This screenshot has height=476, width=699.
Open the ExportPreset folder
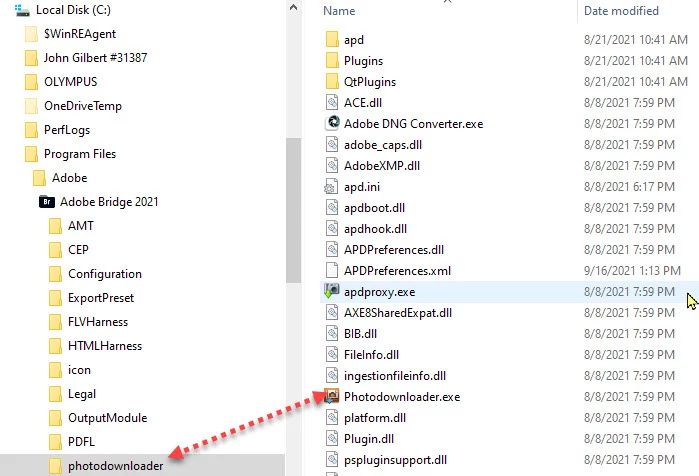click(91, 298)
